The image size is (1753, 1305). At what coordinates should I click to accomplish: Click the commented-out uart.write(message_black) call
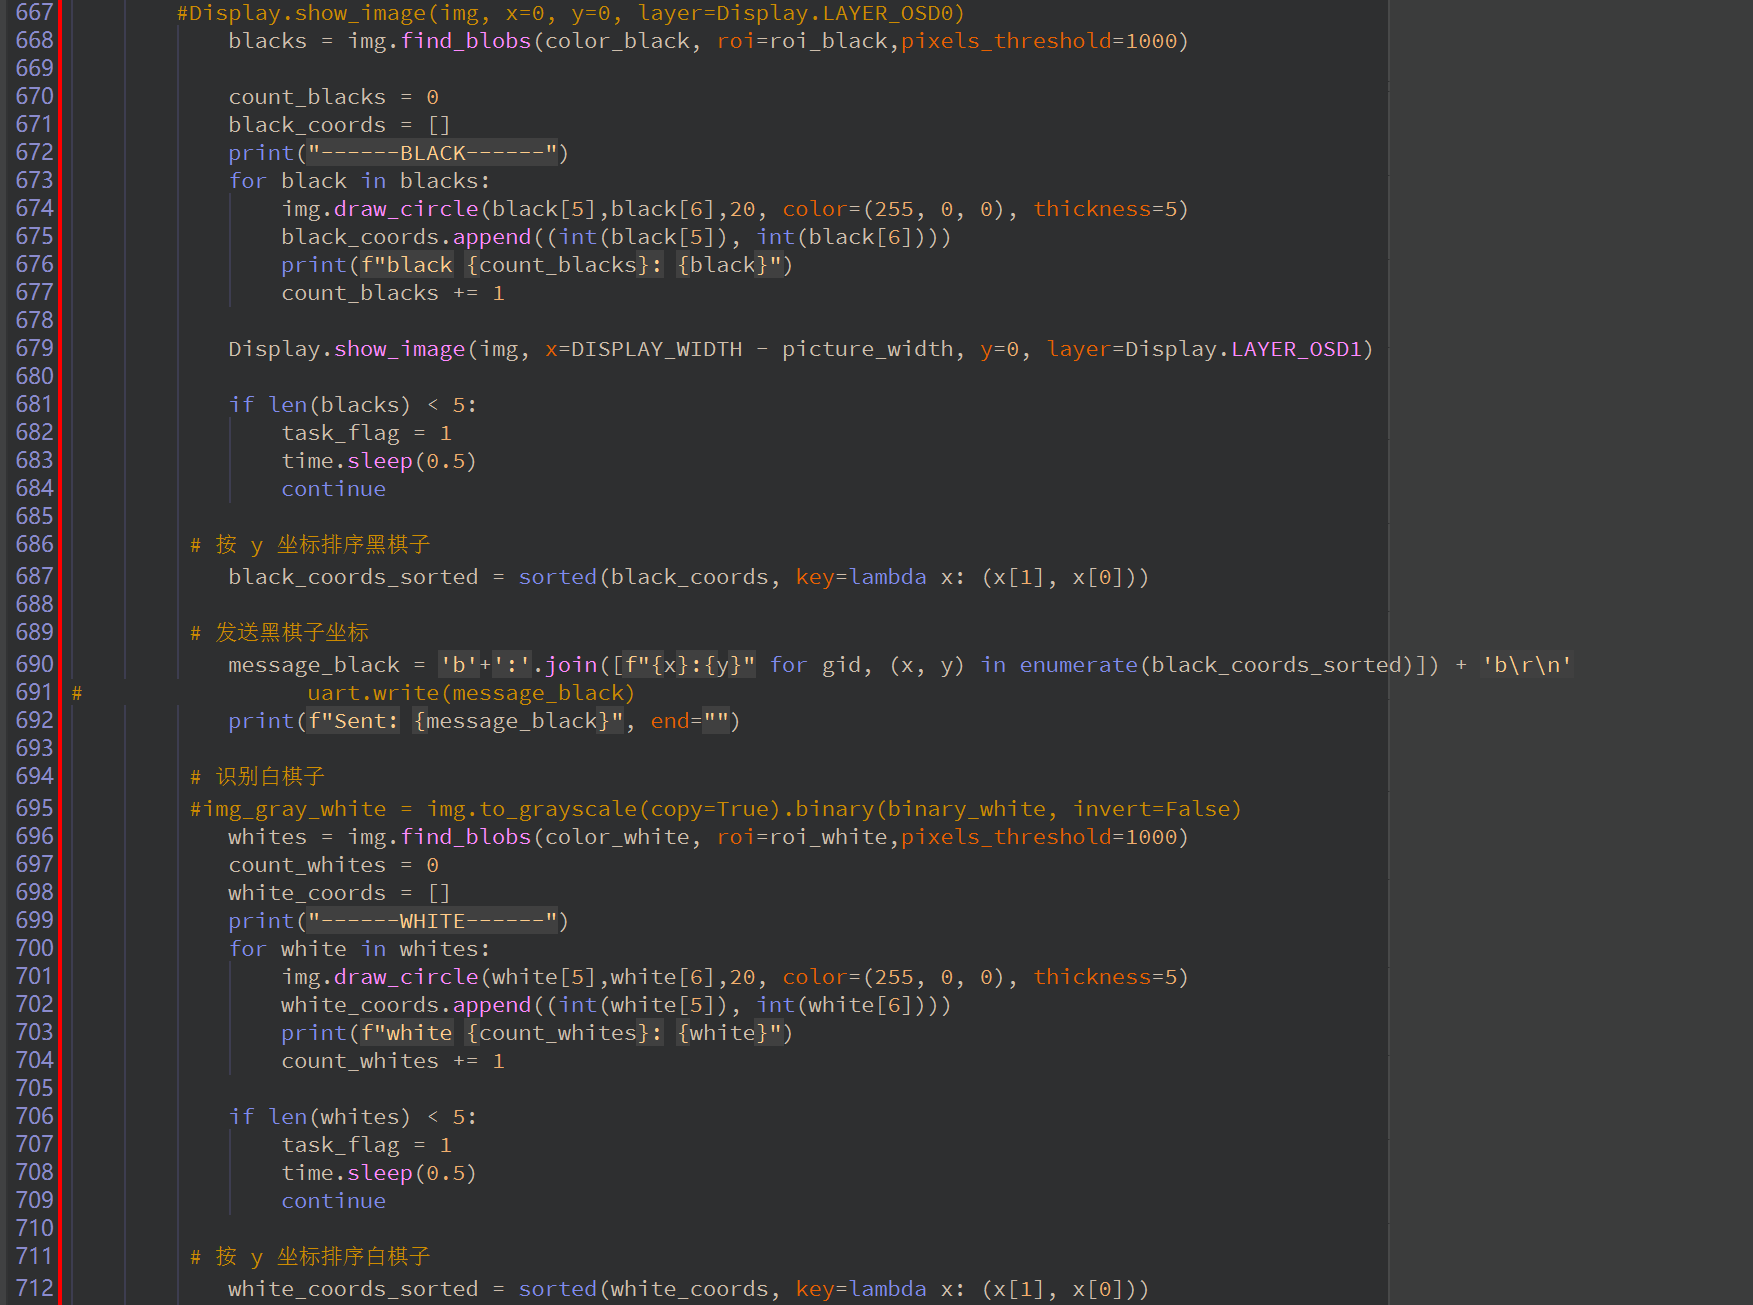[470, 693]
